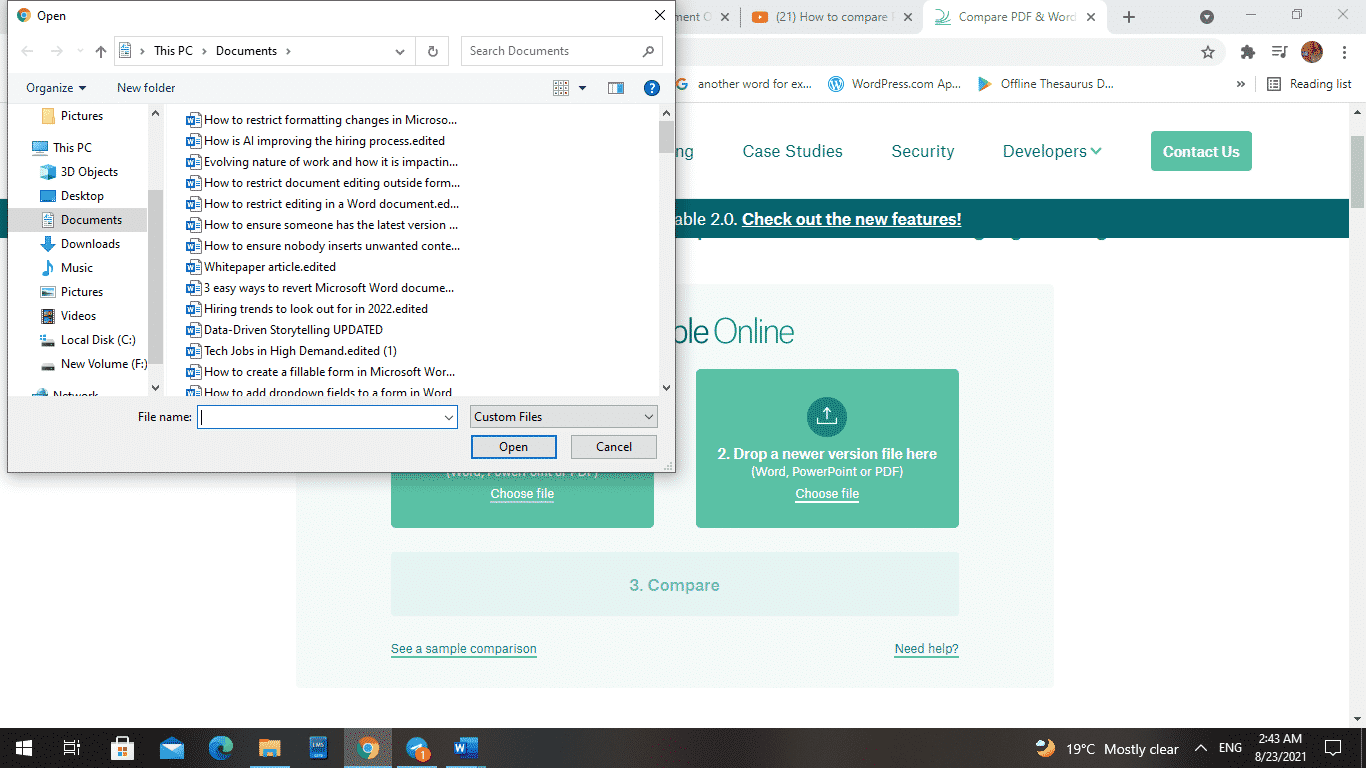Click in the Search Documents field
Viewport: 1366px width, 768px height.
(550, 51)
